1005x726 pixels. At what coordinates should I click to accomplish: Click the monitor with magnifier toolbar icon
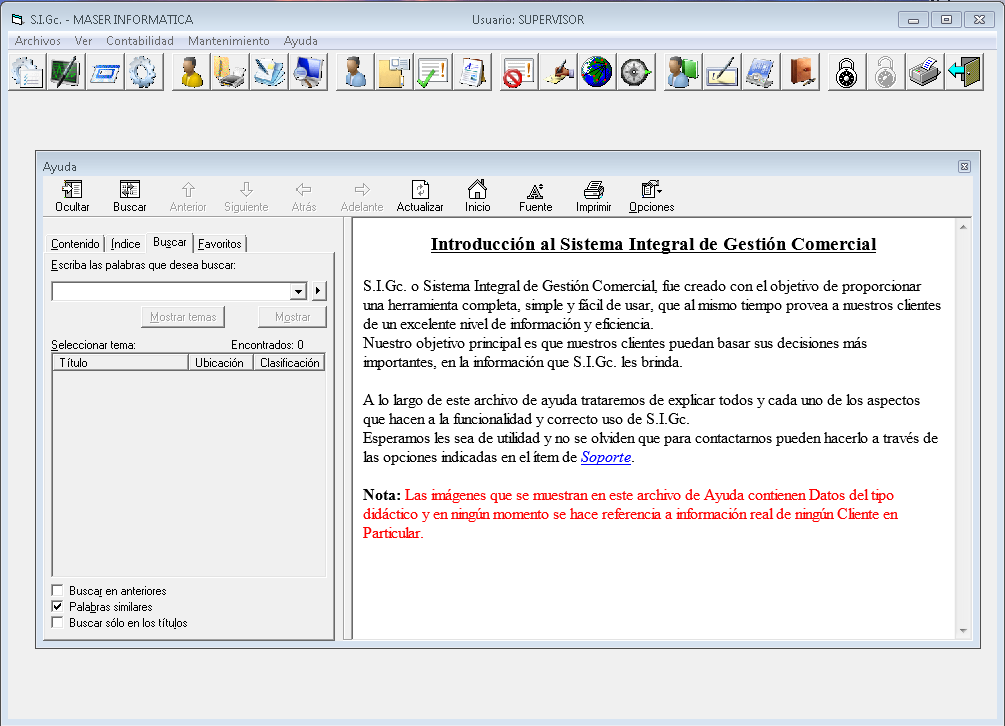tap(308, 72)
